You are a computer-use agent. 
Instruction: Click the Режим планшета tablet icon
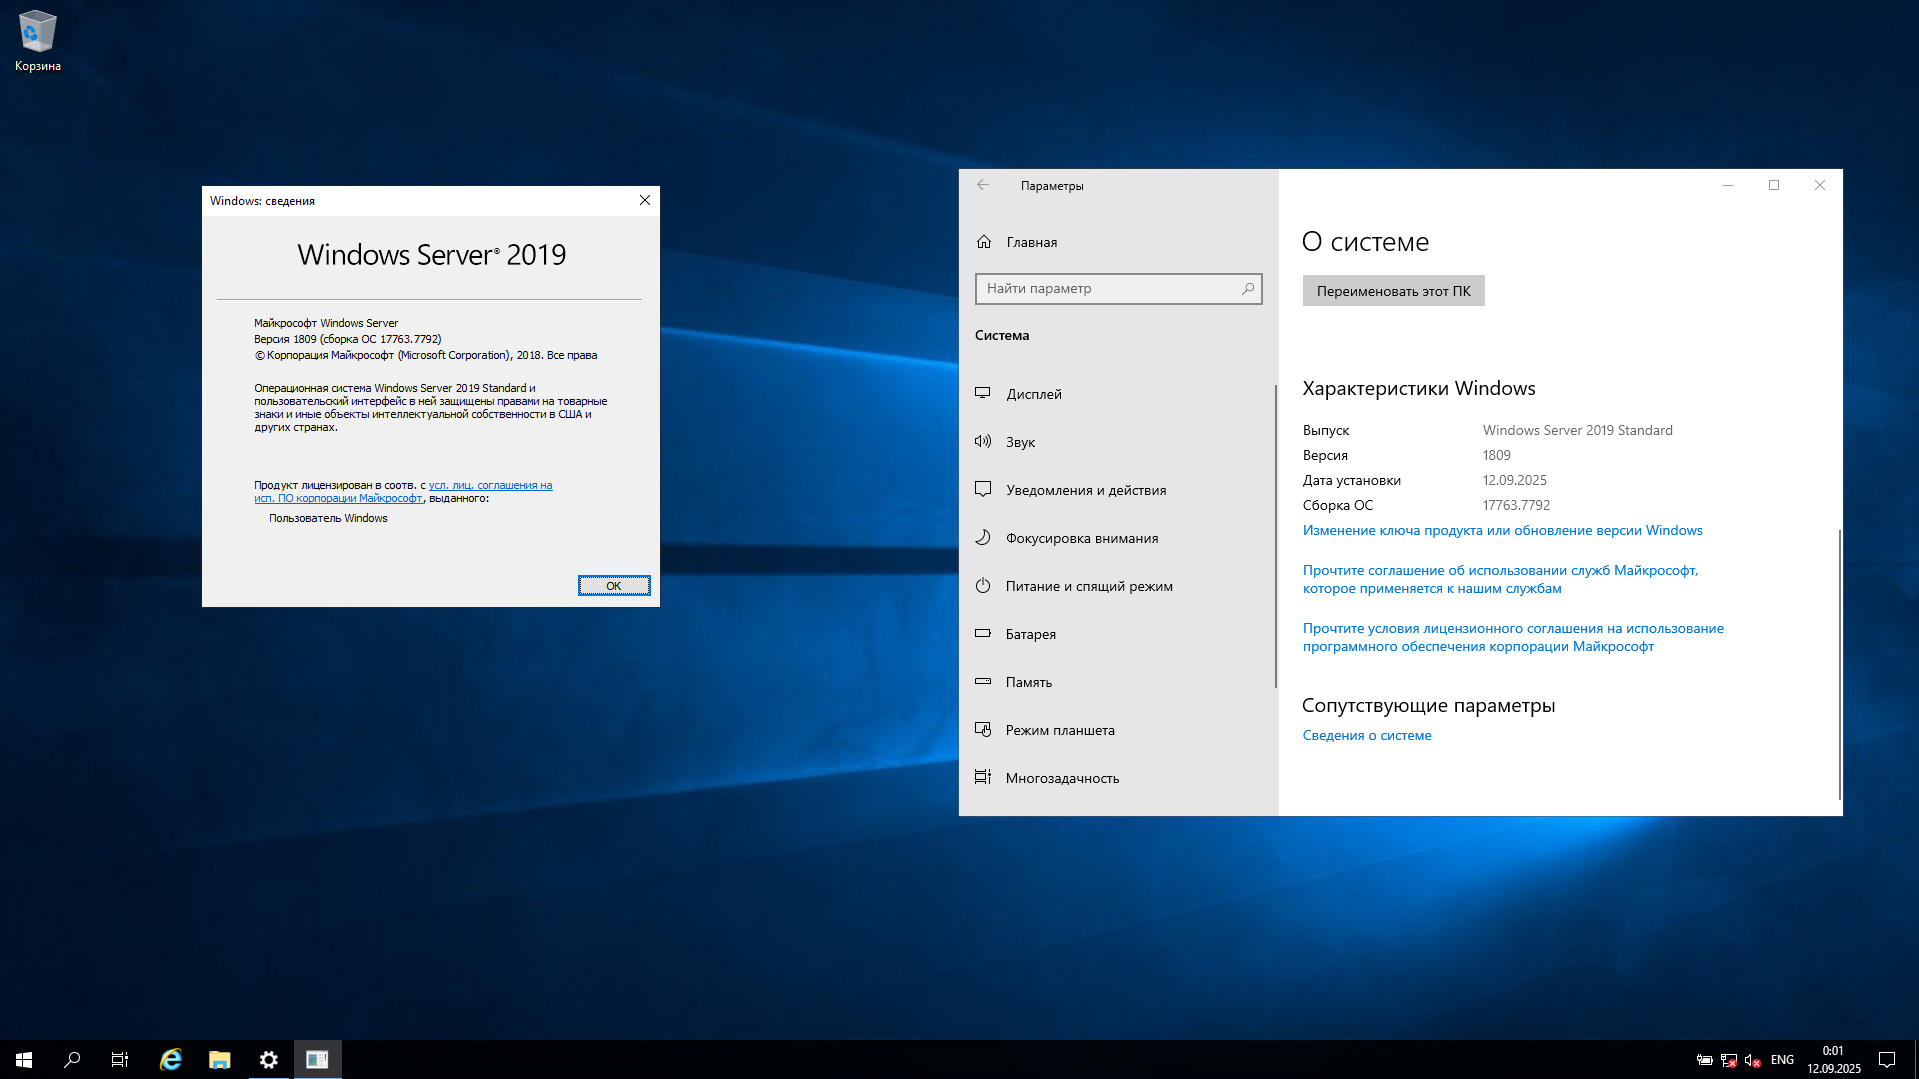pyautogui.click(x=983, y=729)
